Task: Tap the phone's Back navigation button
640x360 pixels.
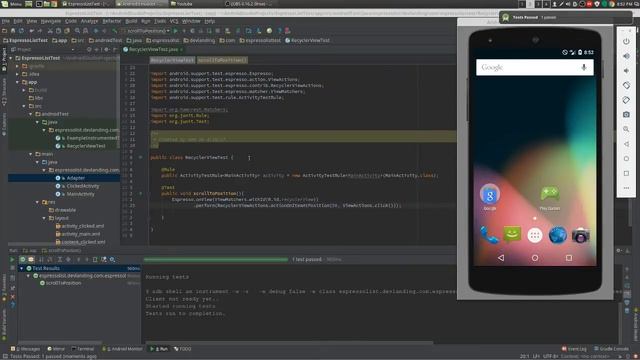Action: (x=501, y=258)
